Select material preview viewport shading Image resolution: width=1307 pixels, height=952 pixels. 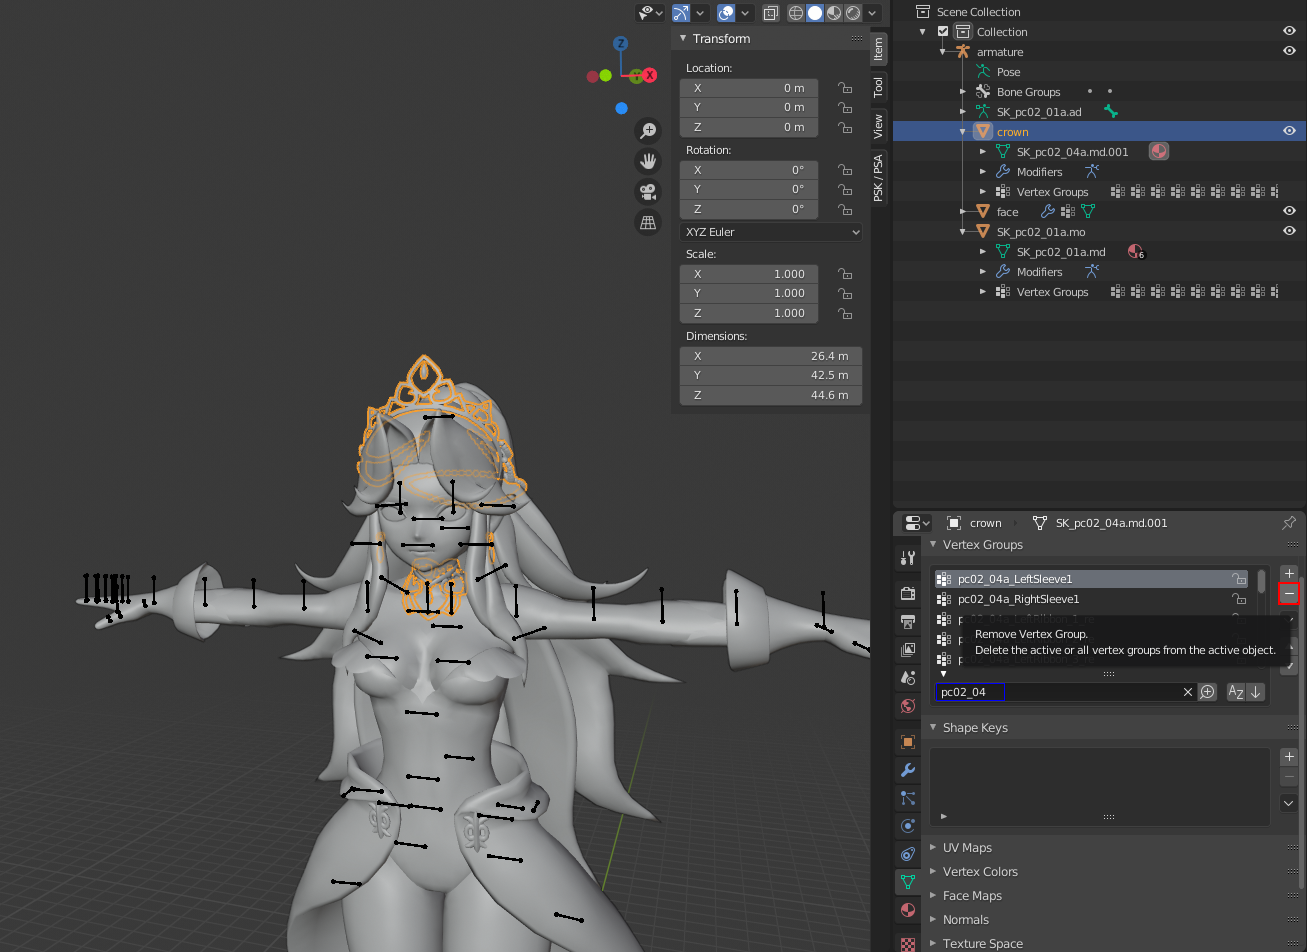click(834, 13)
